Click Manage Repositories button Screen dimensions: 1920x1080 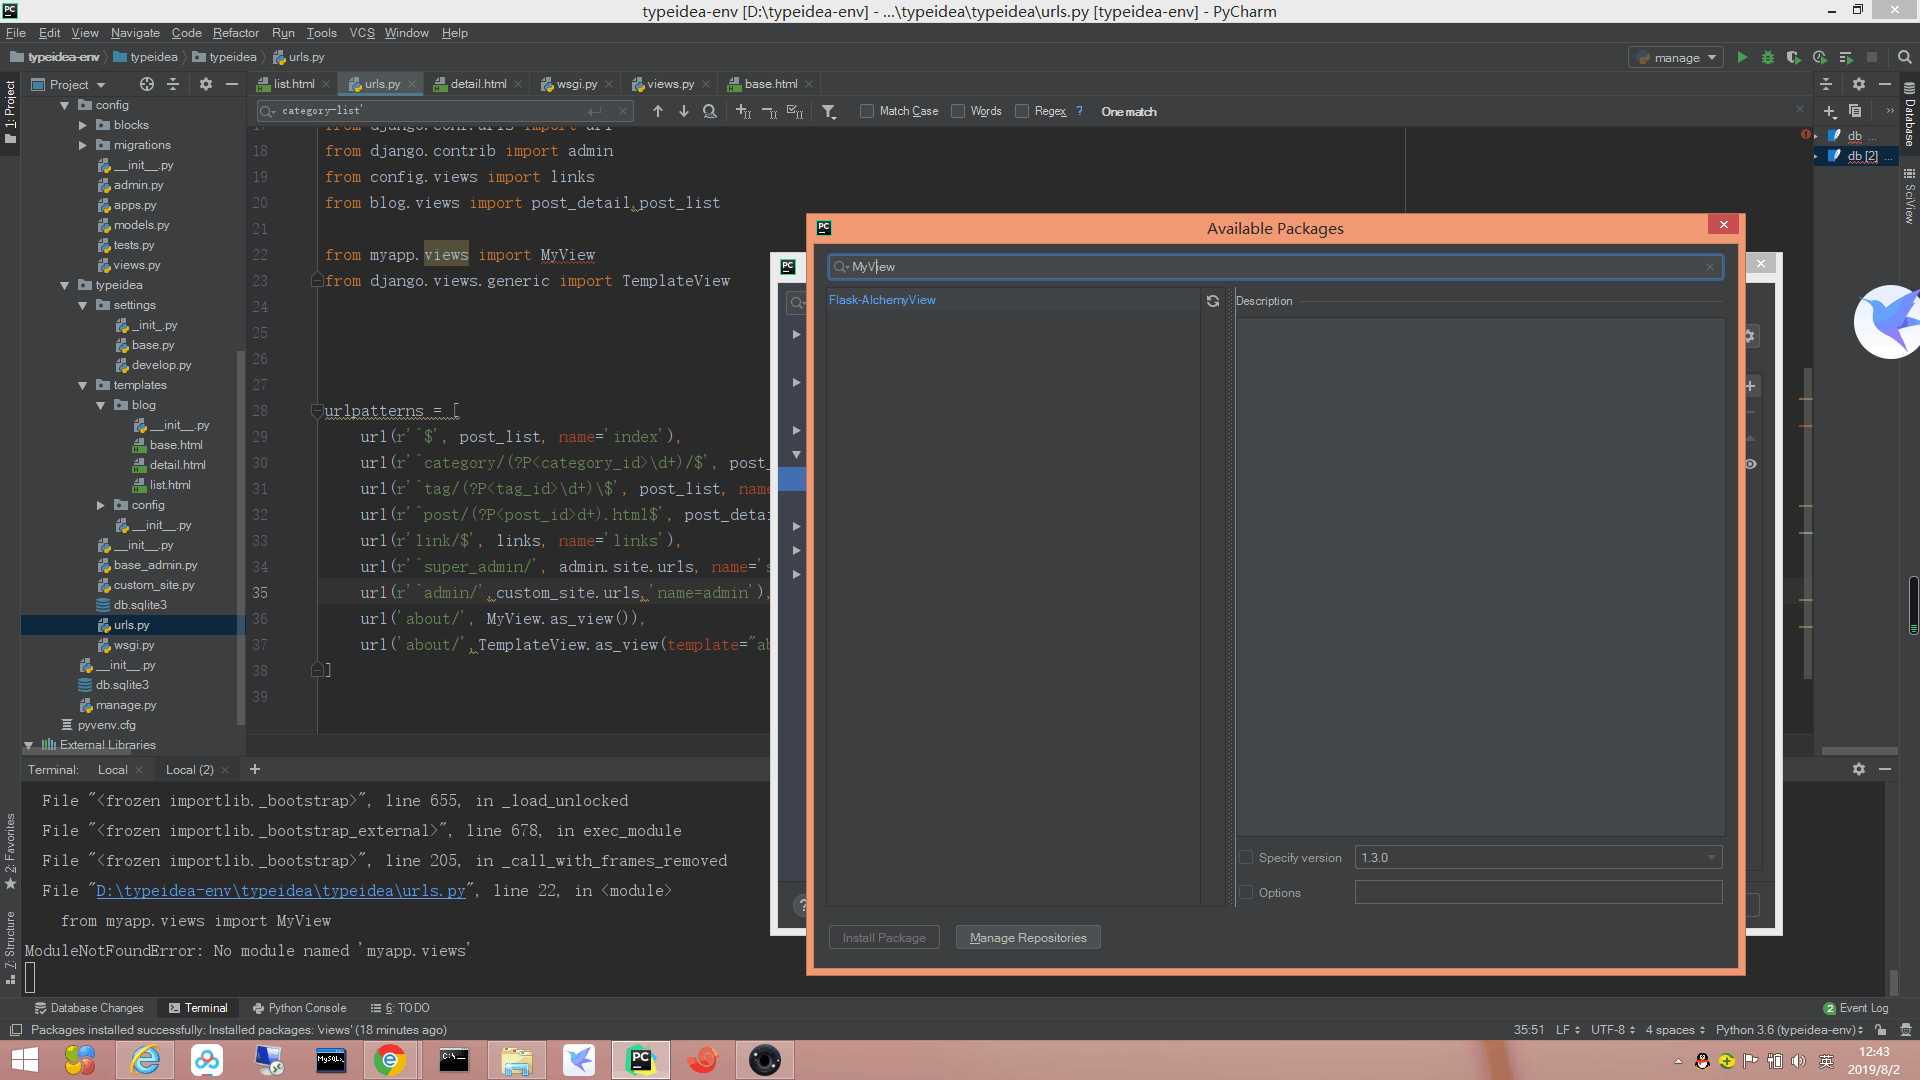[x=1029, y=938]
